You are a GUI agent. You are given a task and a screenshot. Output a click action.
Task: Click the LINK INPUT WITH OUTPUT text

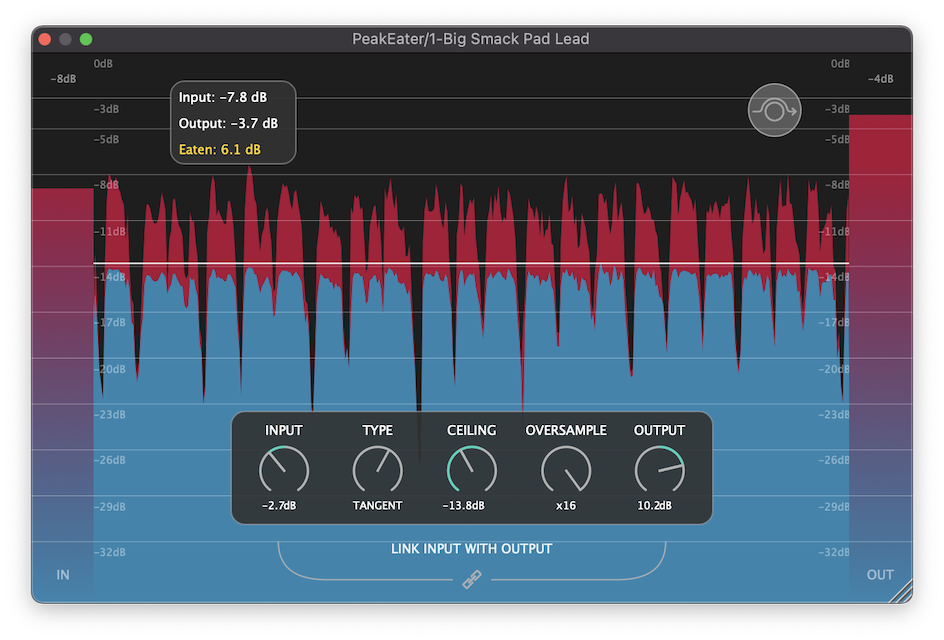471,549
